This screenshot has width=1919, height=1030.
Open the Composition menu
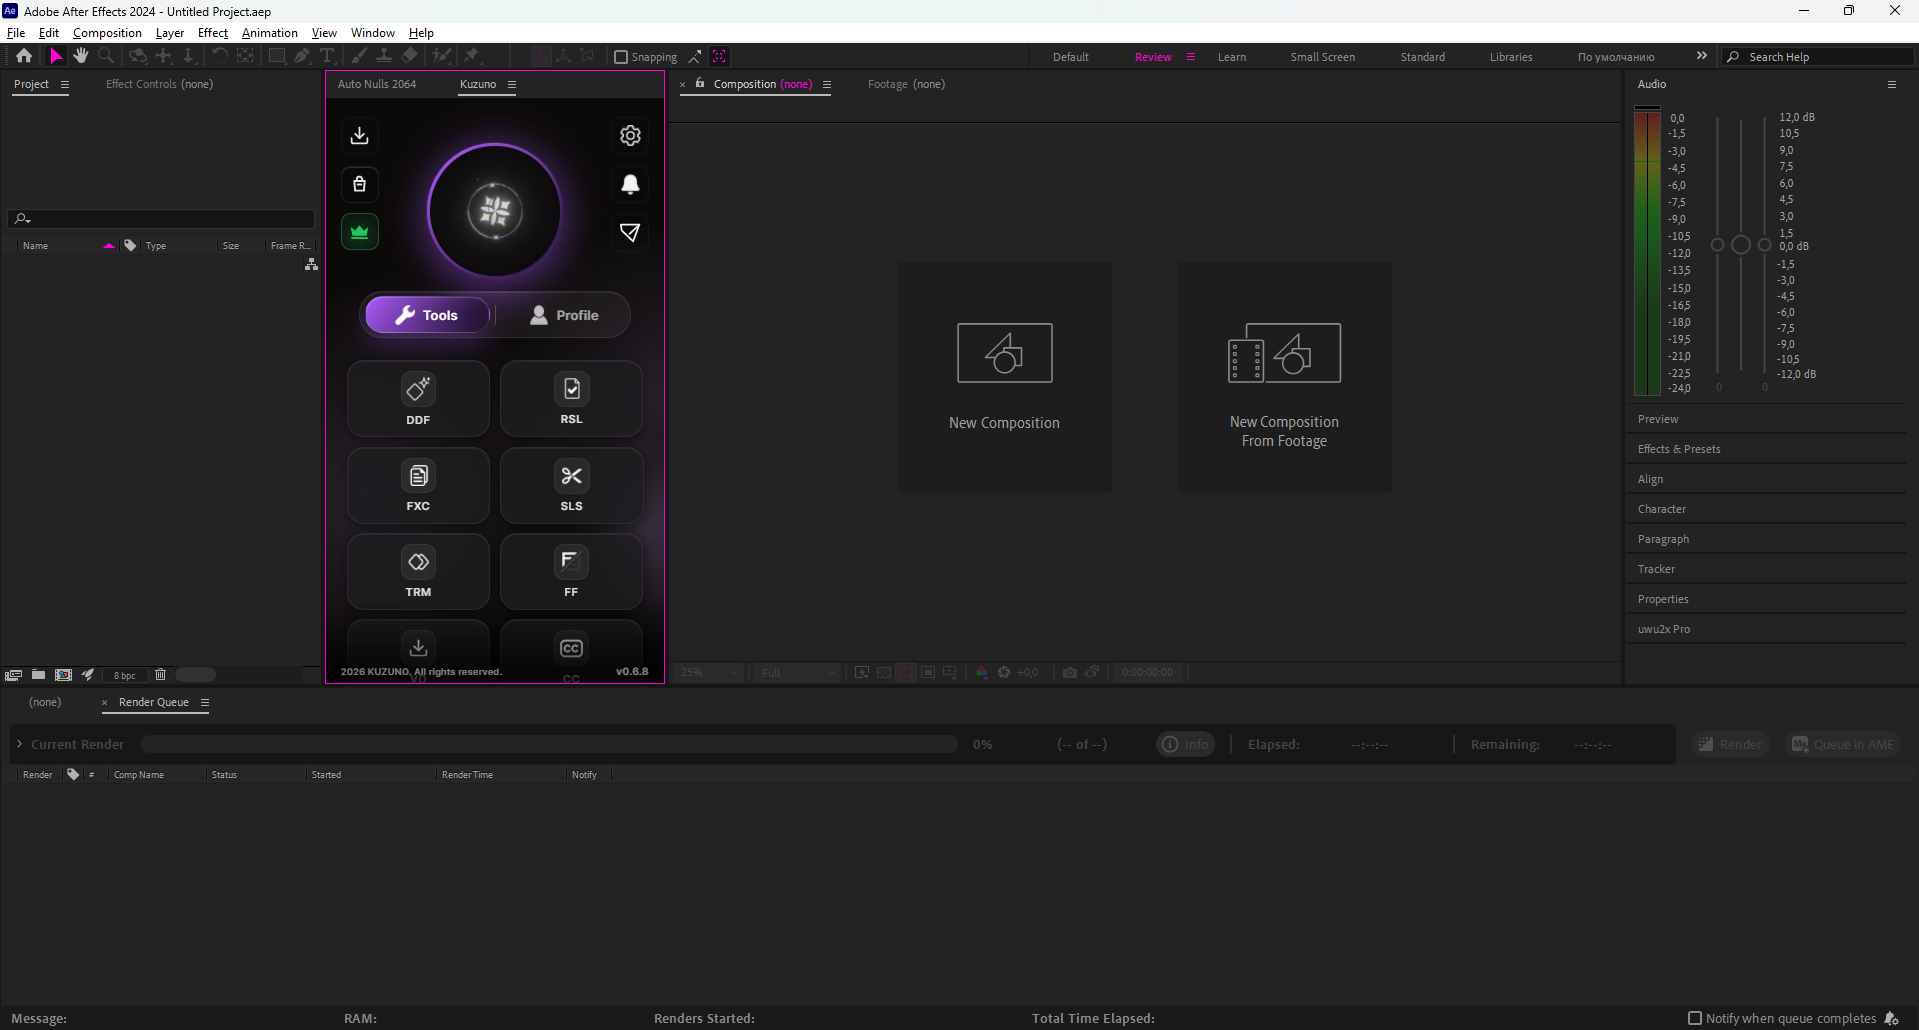tap(107, 33)
